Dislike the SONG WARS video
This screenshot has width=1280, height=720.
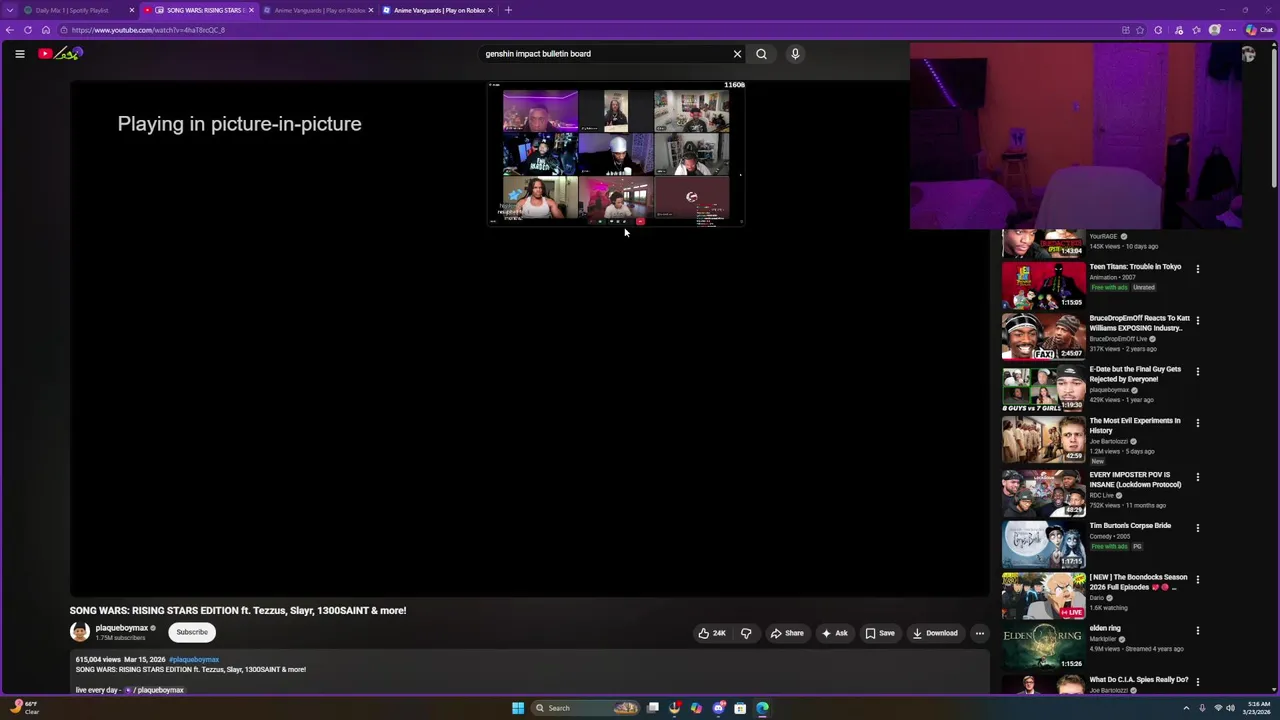point(746,633)
